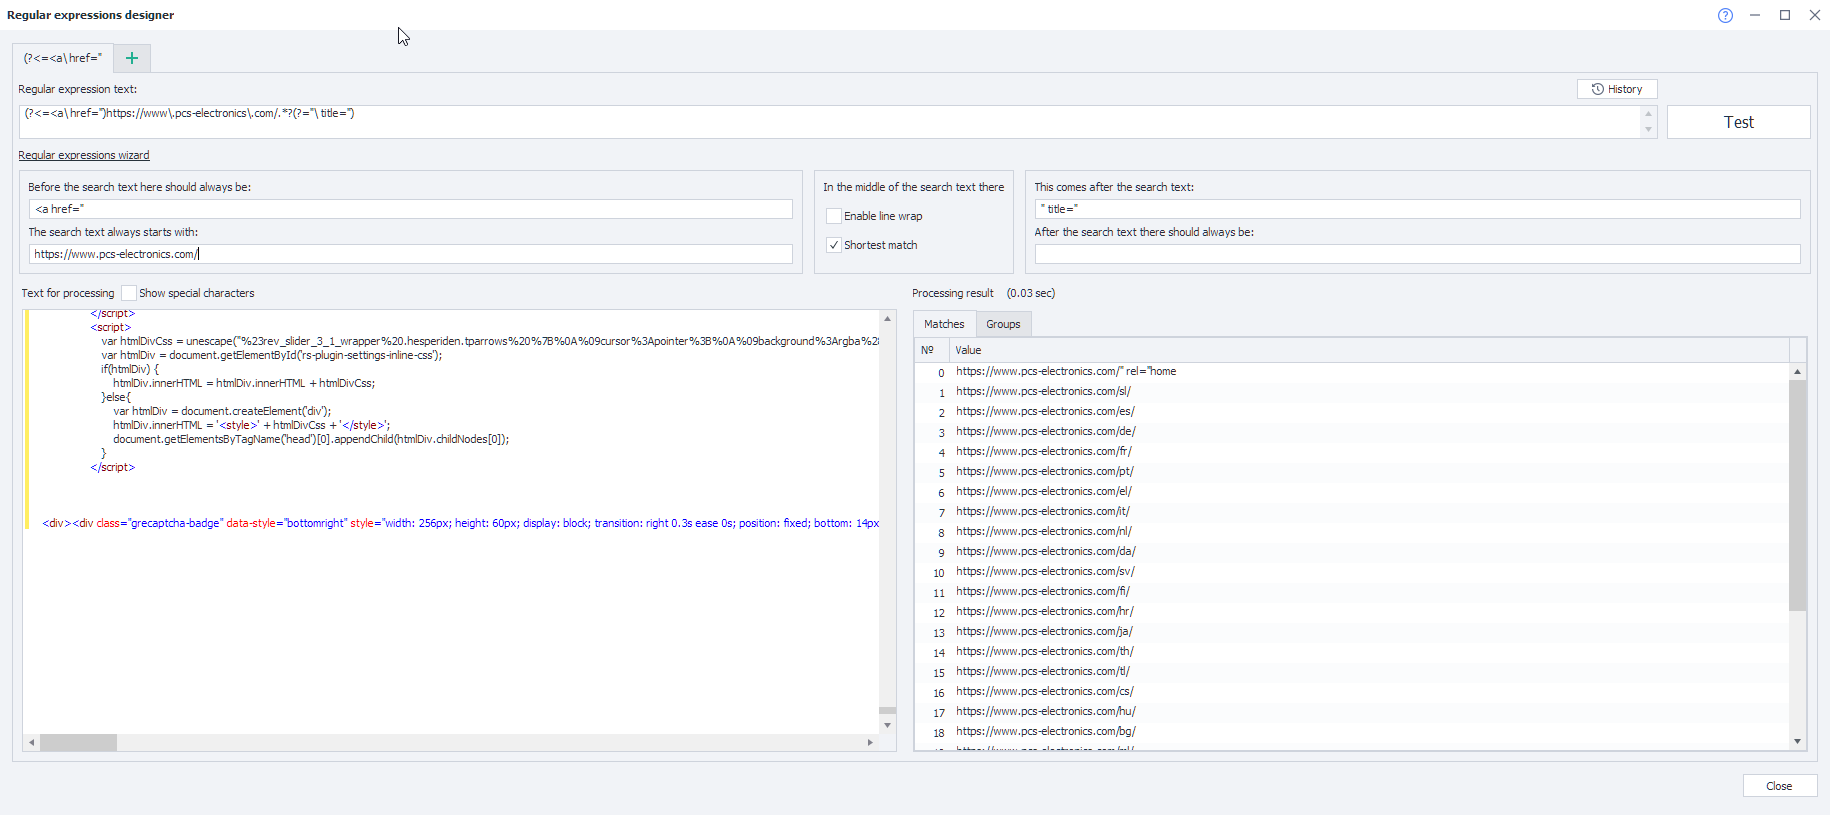Enable line wrap checkbox

834,216
